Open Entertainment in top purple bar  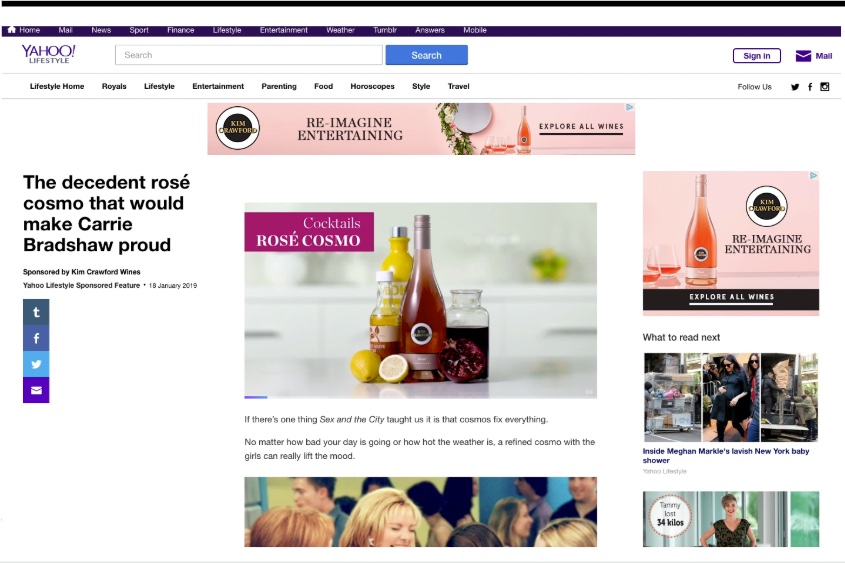click(283, 30)
